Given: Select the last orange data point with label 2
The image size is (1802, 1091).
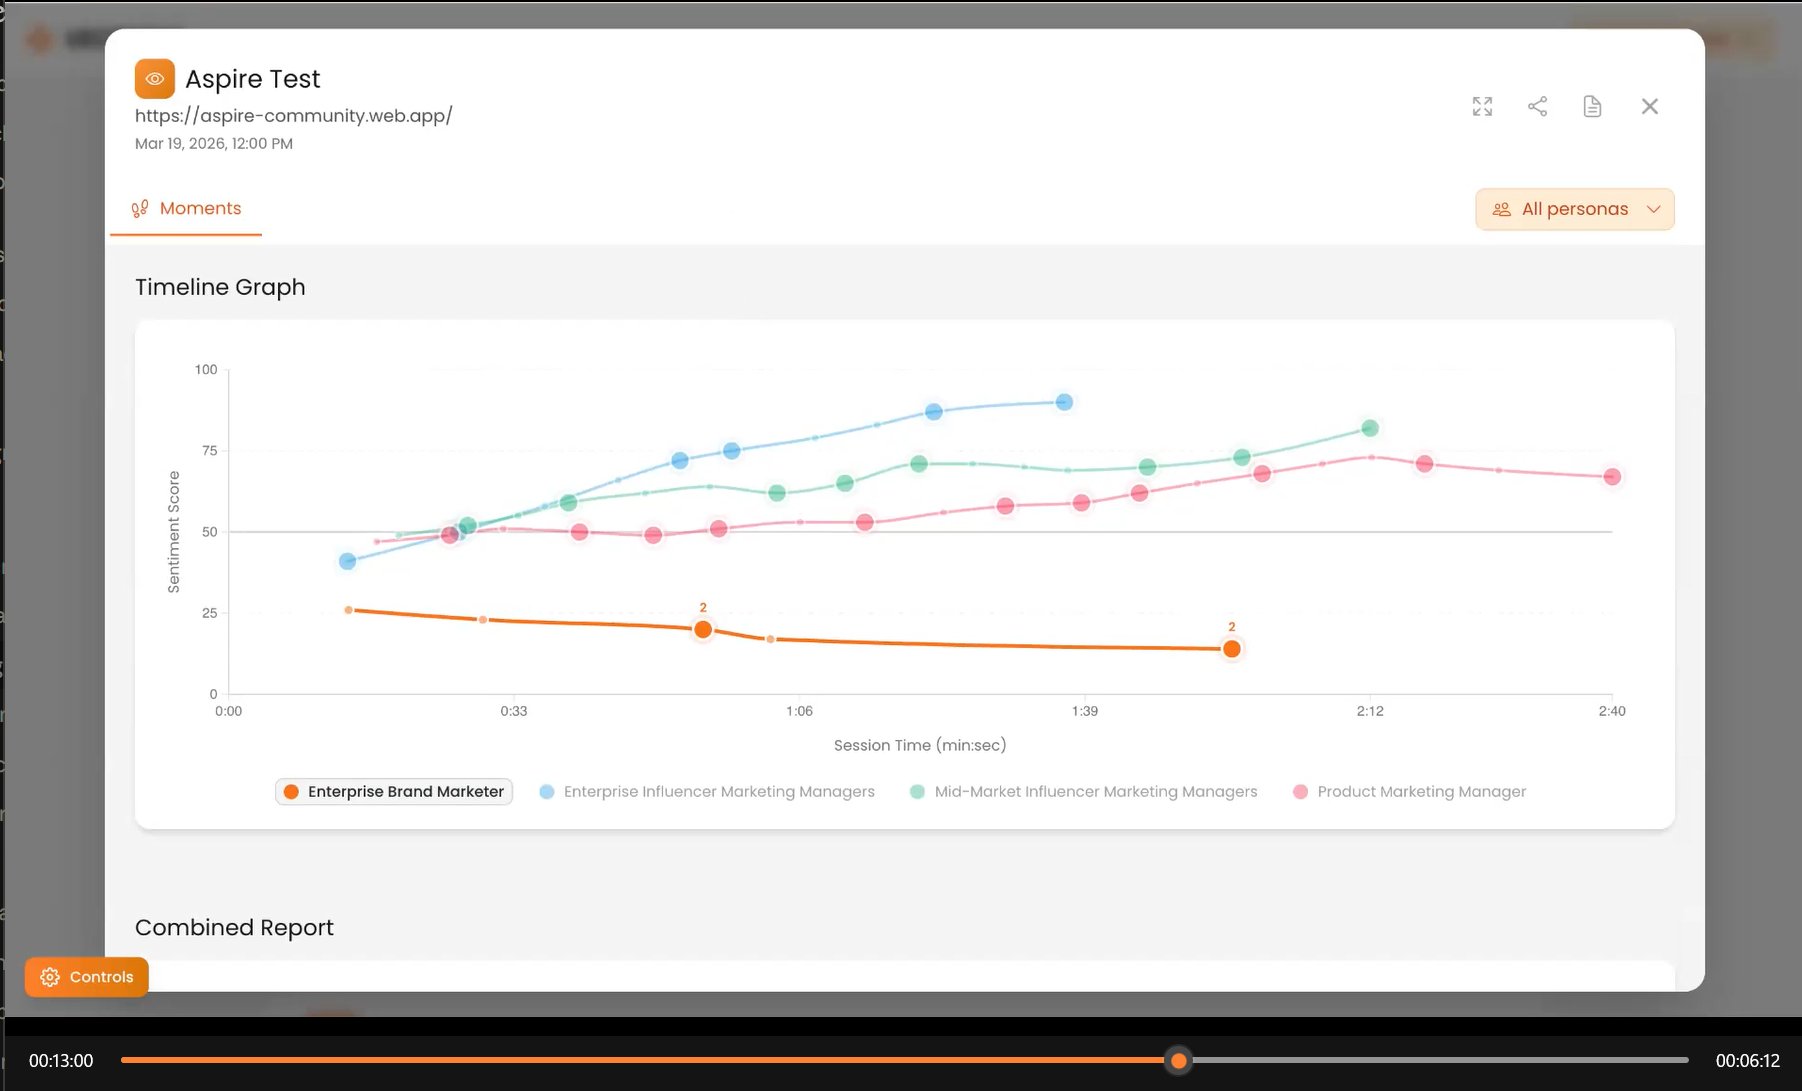Looking at the screenshot, I should 1232,649.
